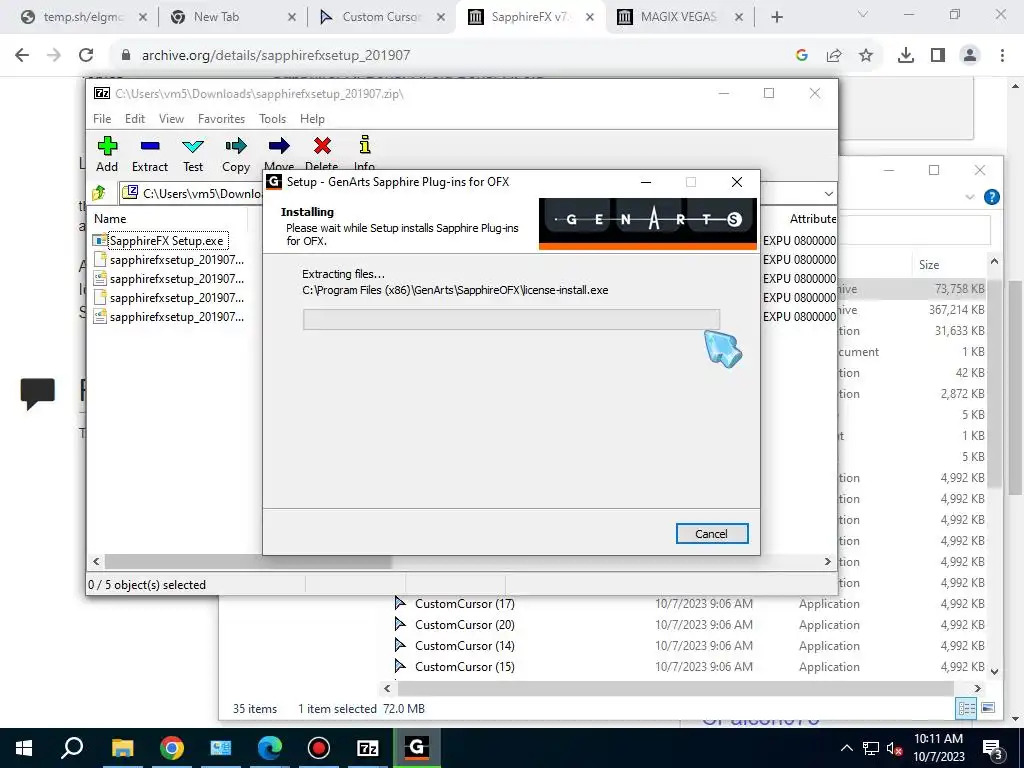This screenshot has height=768, width=1024.
Task: Bookmark this page with the star
Action: 866,56
